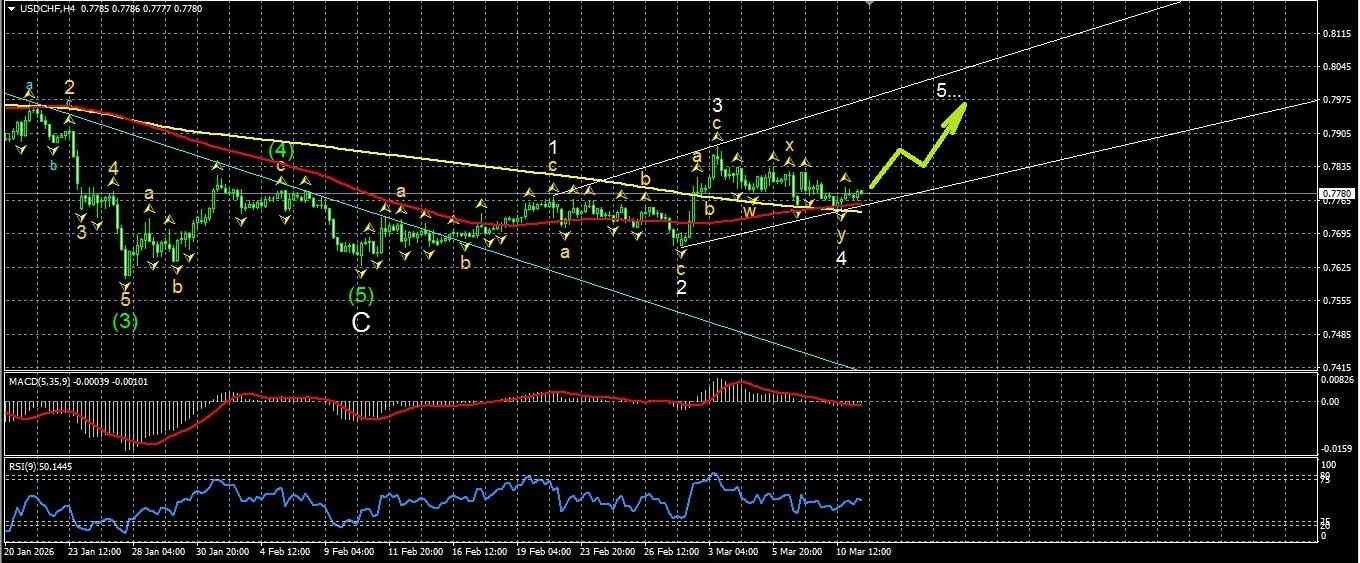Image resolution: width=1360 pixels, height=563 pixels.
Task: Select the small blue b wave label
Action: (54, 164)
